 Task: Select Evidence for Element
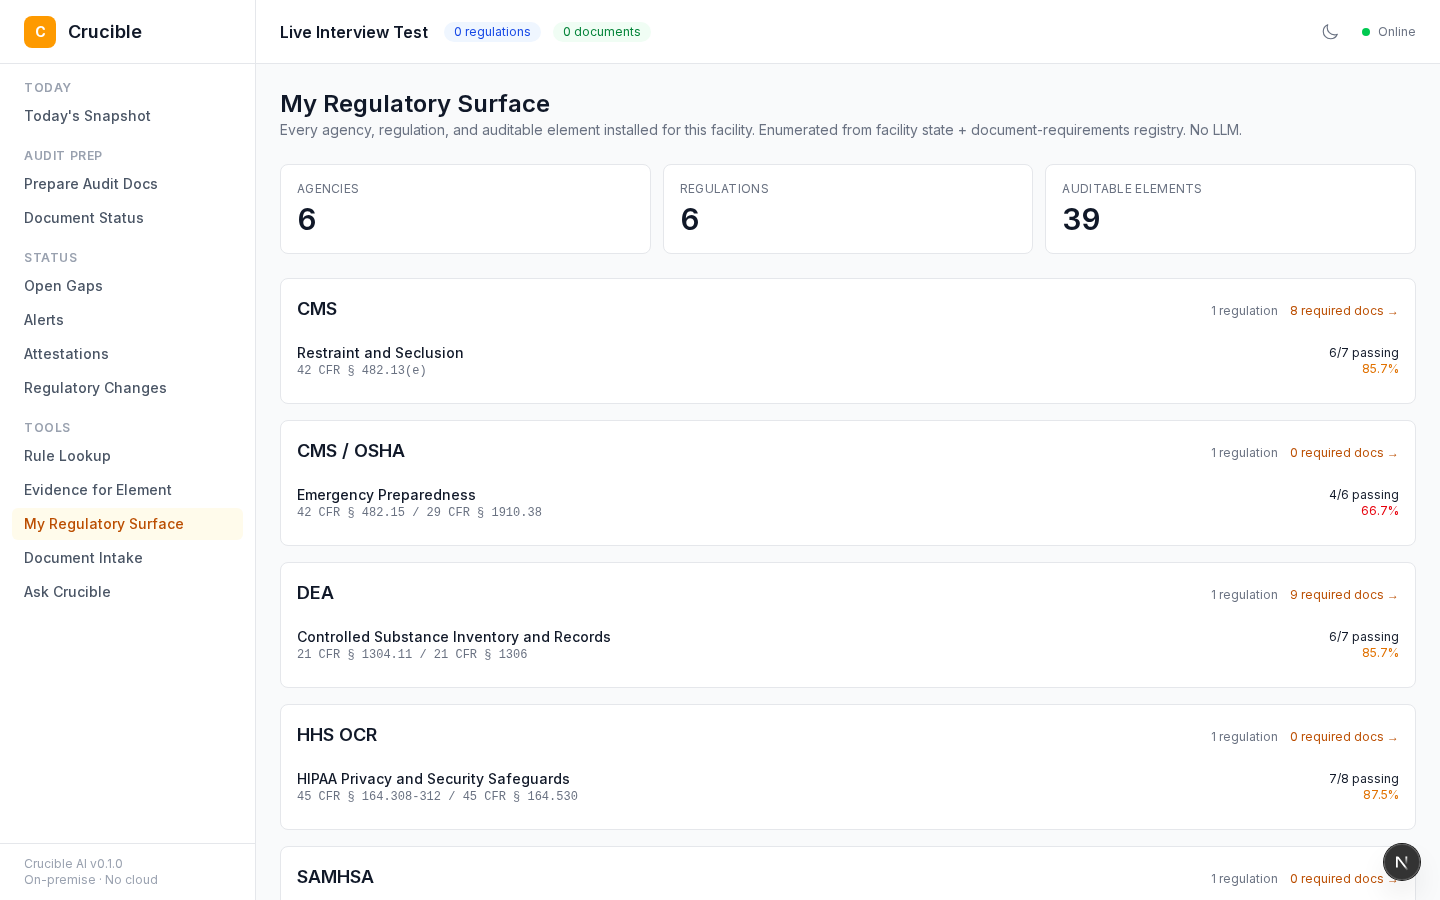[97, 490]
